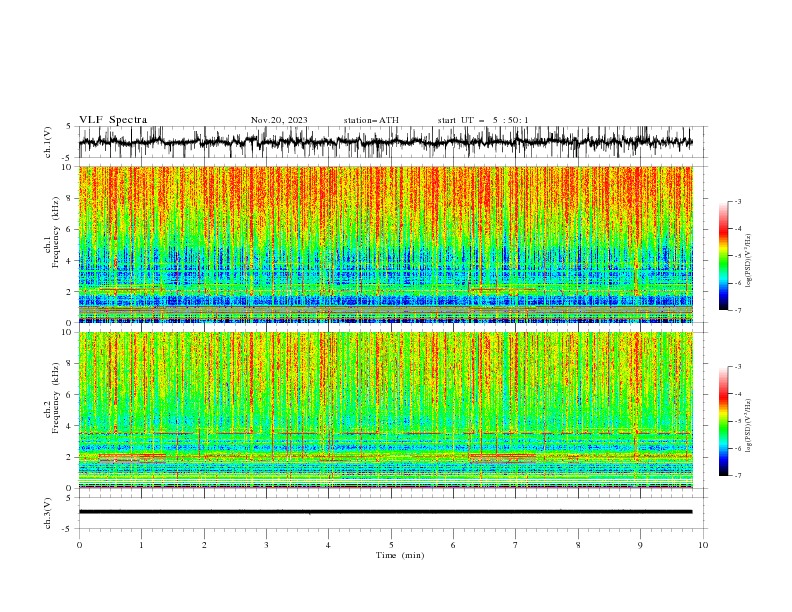Click the color scale bar beside ch.2 spectrogram
Image resolution: width=792 pixels, height=612 pixels.
pos(724,421)
